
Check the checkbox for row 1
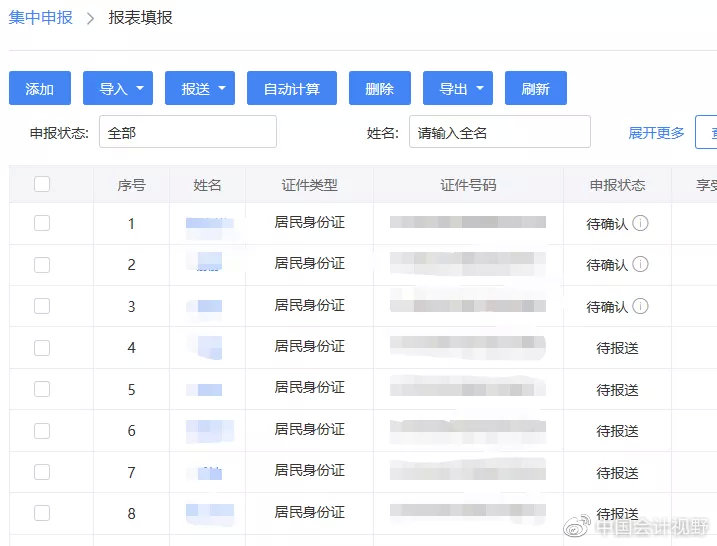click(42, 223)
